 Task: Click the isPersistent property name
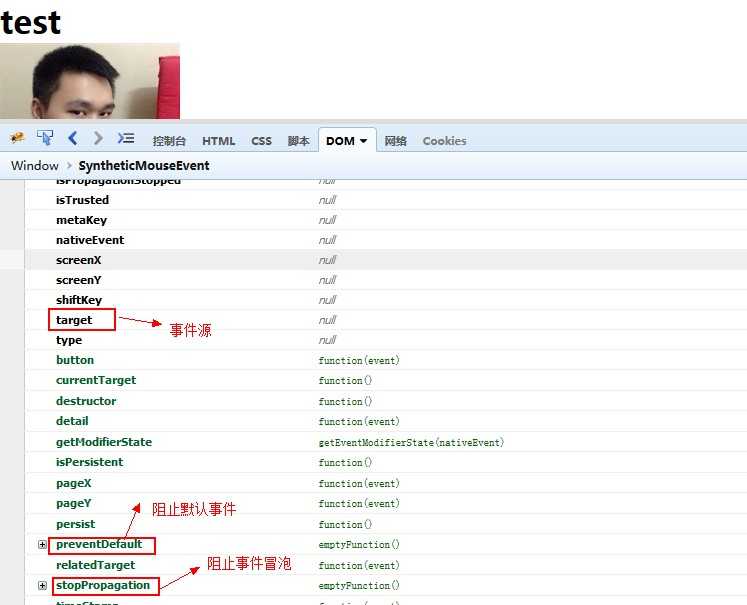point(90,462)
